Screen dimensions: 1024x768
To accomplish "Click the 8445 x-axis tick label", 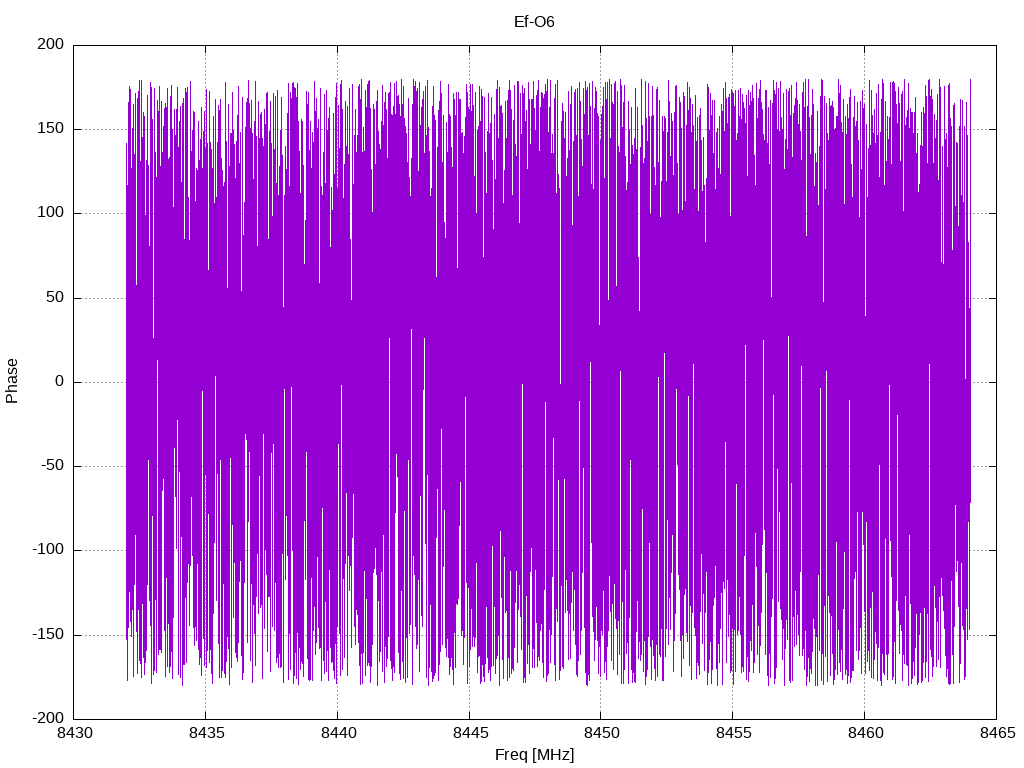I will [x=470, y=733].
